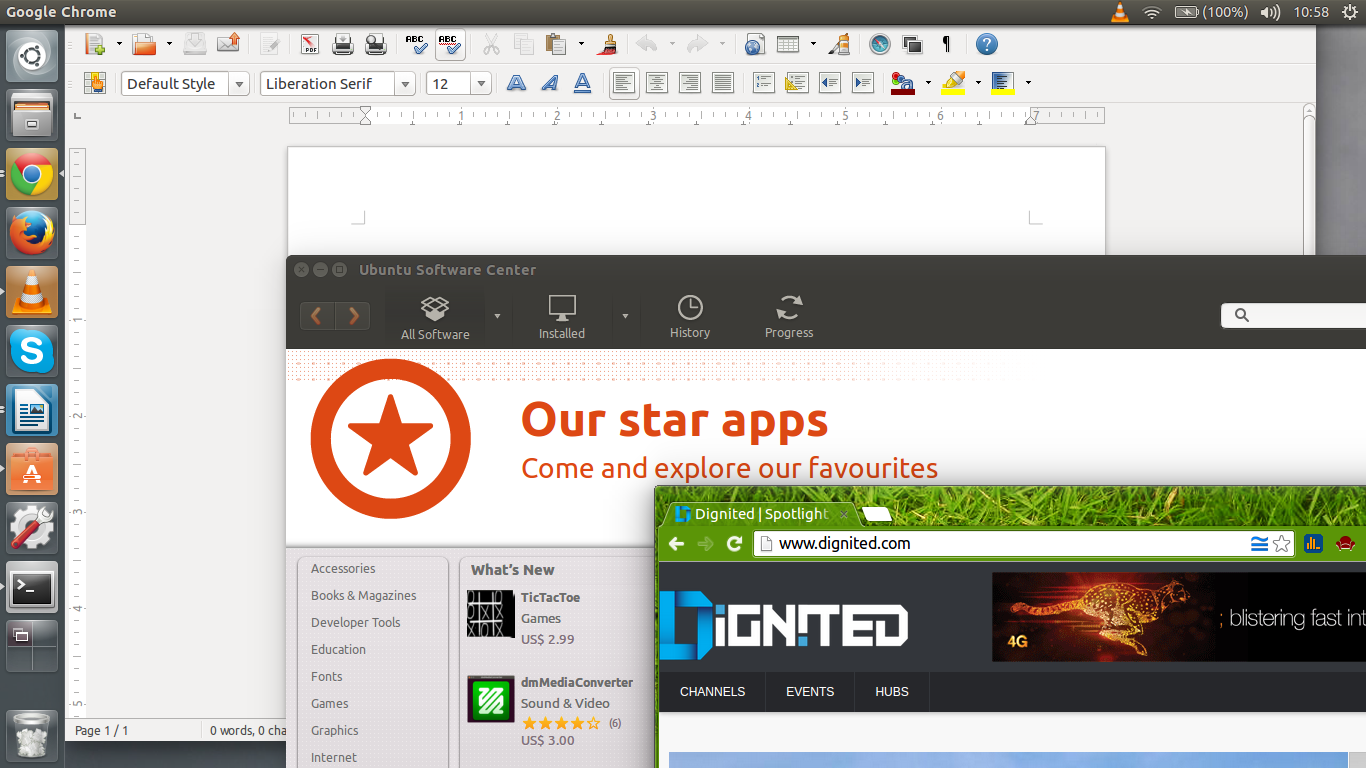This screenshot has width=1366, height=768.
Task: Click the Open file folder icon in Writer
Action: click(x=145, y=44)
